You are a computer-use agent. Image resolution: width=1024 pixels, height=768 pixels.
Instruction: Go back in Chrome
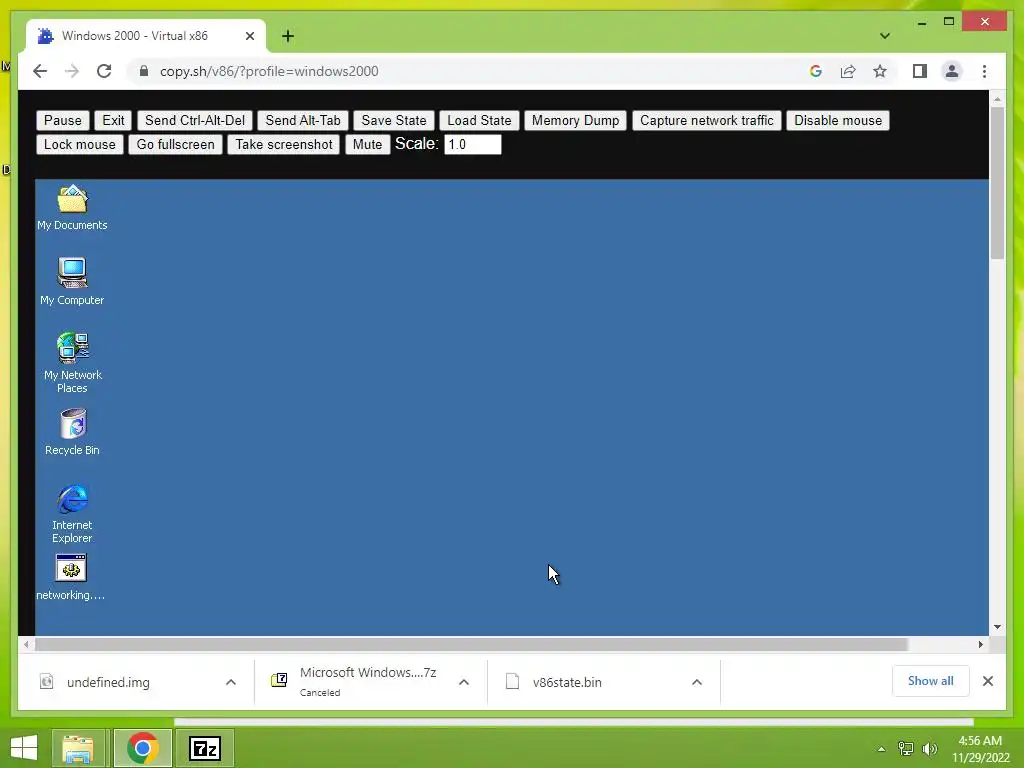pyautogui.click(x=40, y=71)
